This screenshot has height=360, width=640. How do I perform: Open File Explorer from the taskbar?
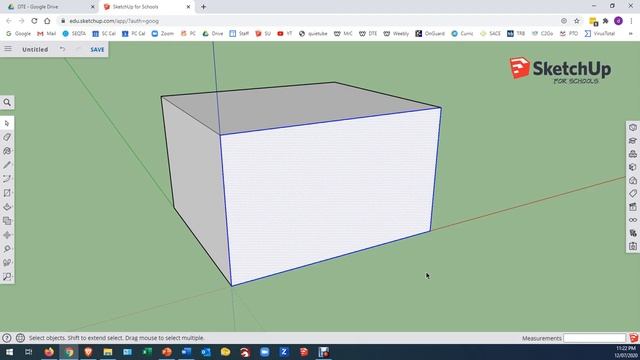(108, 352)
